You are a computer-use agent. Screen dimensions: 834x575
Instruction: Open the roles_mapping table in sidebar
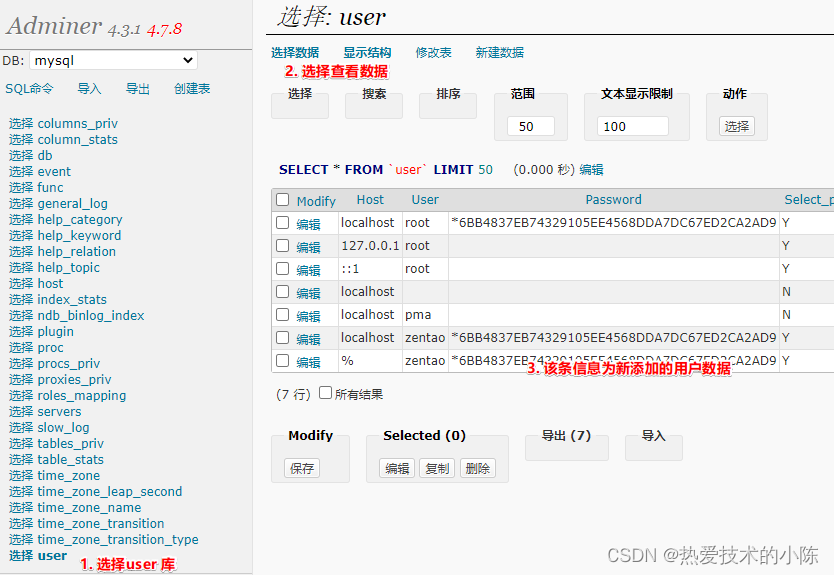[x=82, y=396]
